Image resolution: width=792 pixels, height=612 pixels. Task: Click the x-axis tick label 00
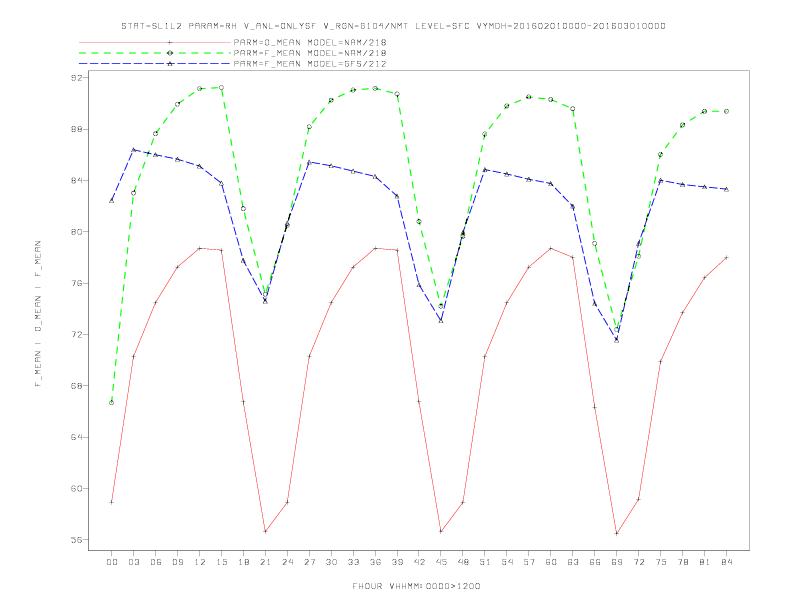point(112,562)
